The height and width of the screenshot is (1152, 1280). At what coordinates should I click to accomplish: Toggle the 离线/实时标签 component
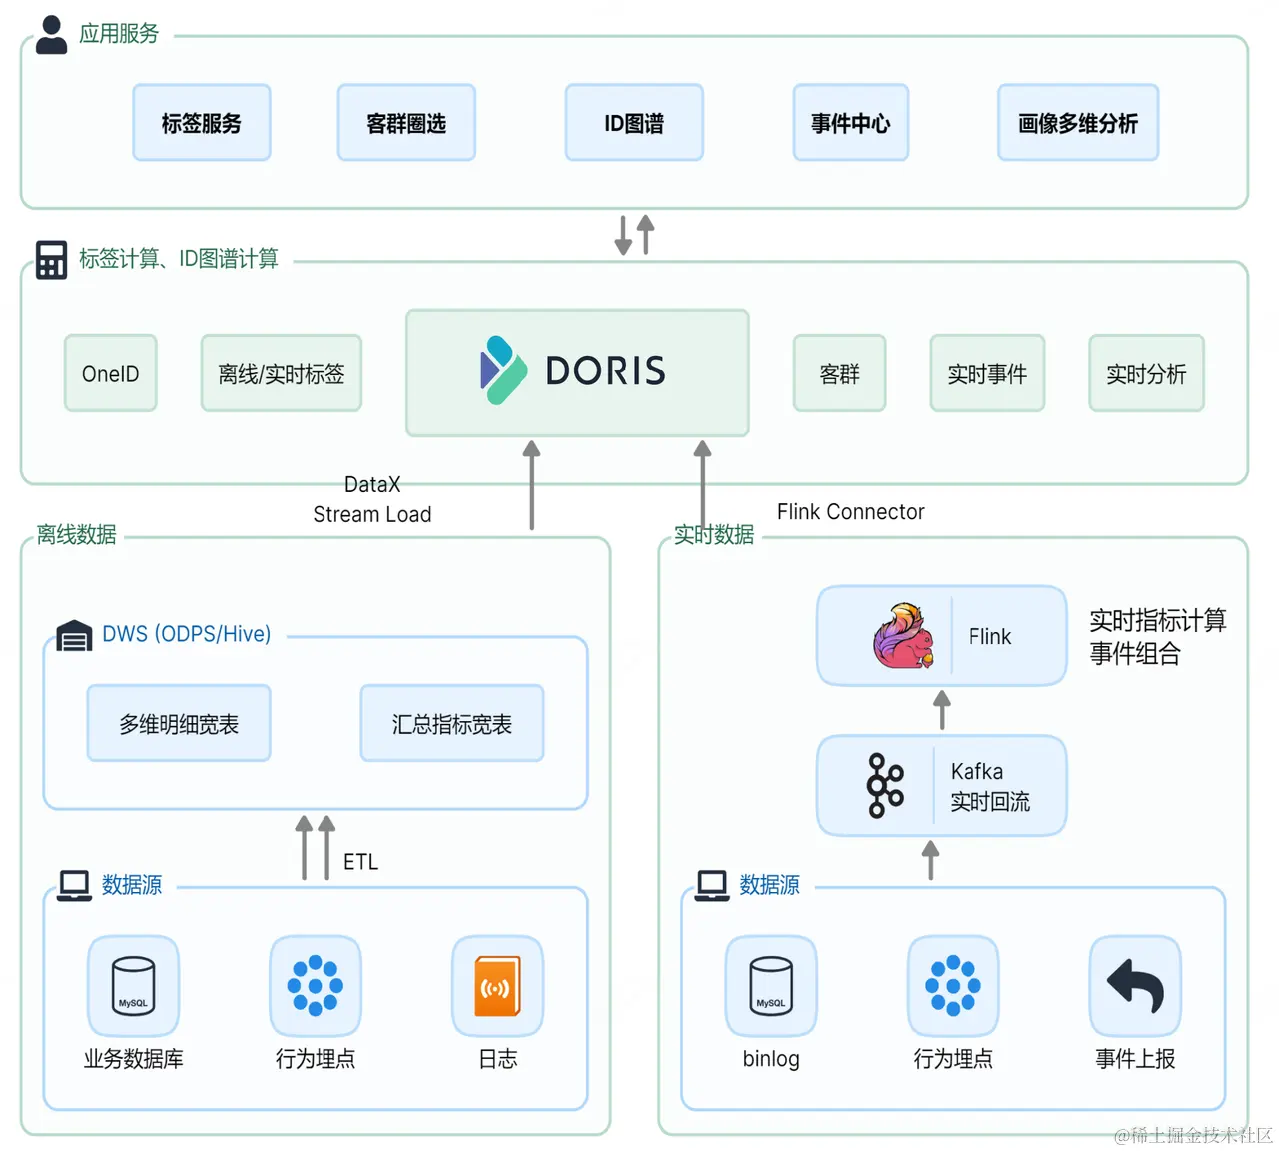[x=280, y=373]
